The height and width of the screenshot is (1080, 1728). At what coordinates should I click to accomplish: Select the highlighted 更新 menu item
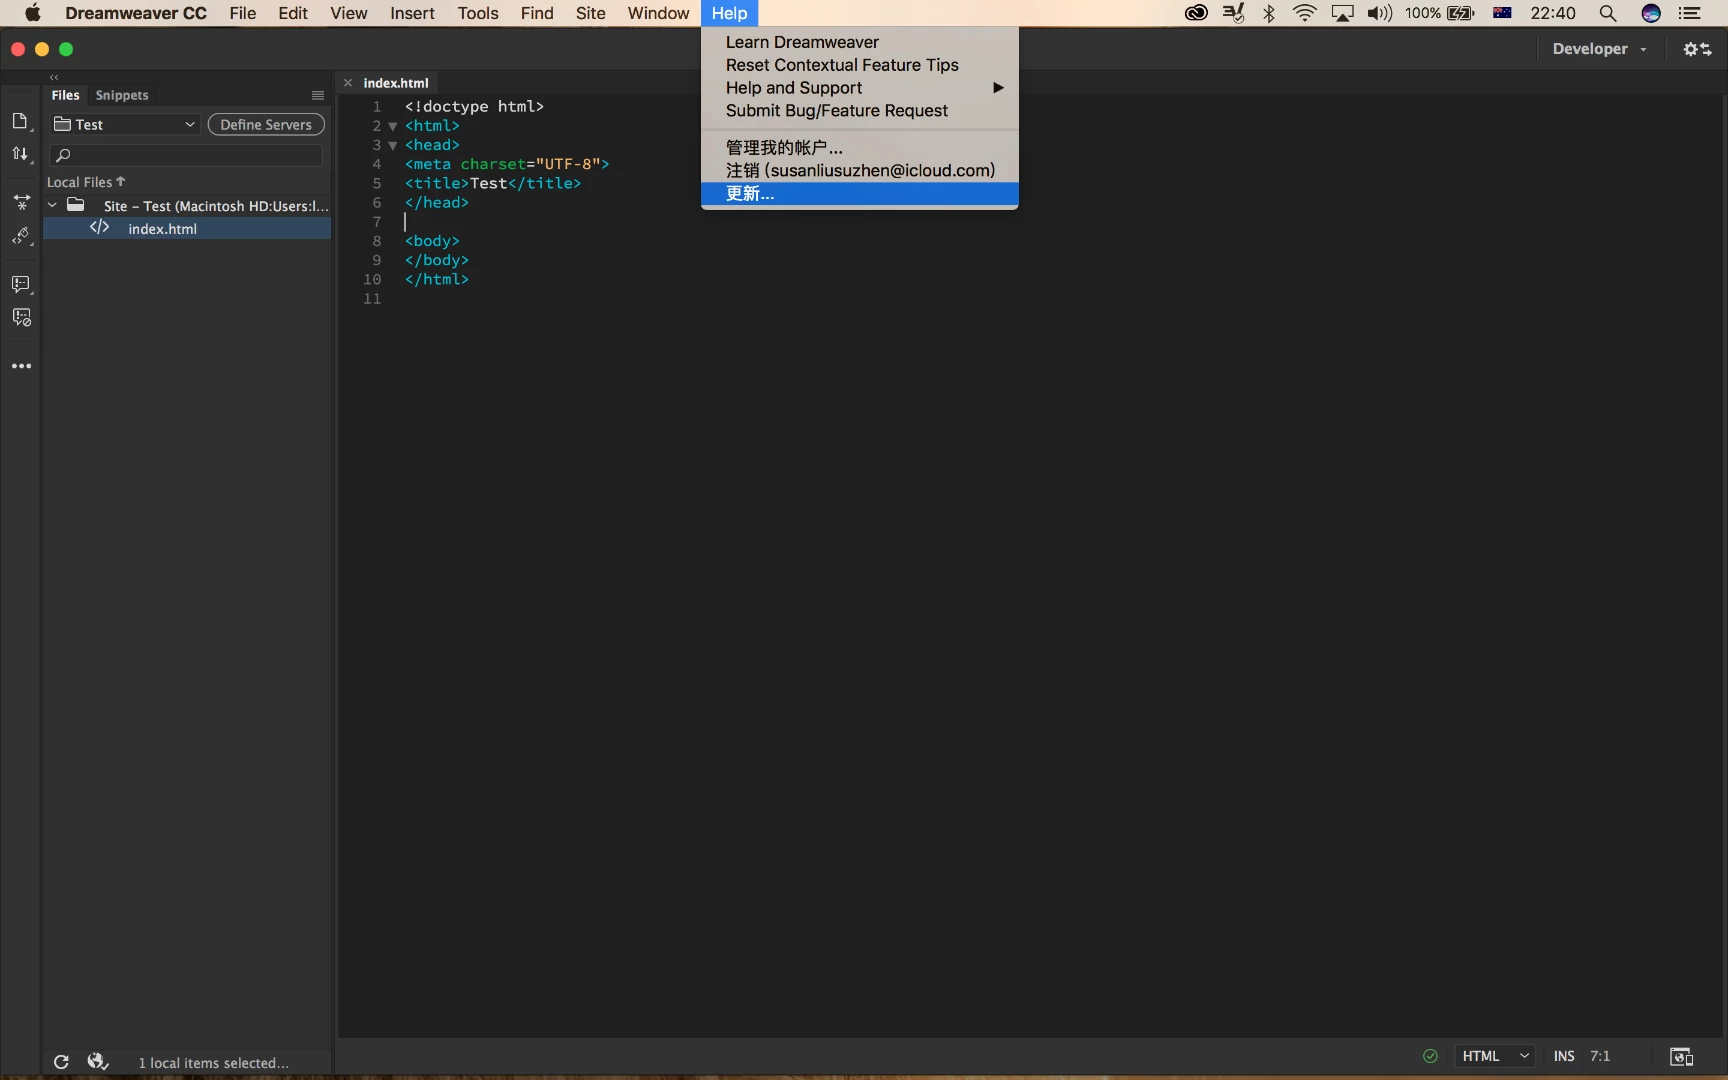[x=860, y=194]
